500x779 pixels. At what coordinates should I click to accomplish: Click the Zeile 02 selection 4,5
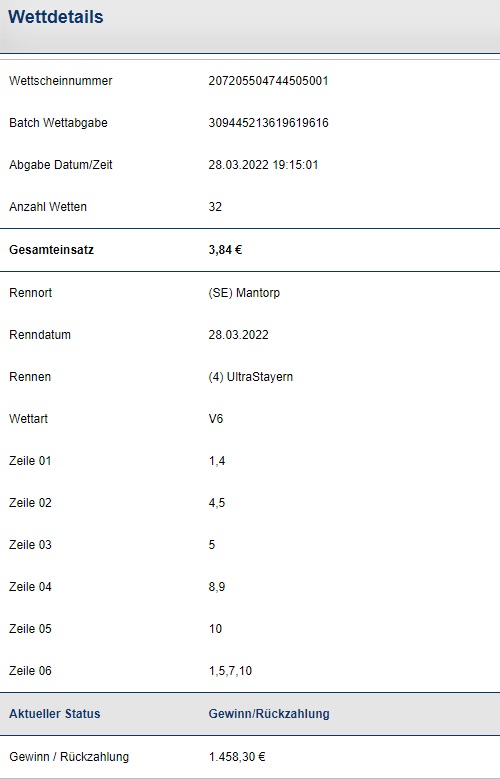click(x=217, y=503)
